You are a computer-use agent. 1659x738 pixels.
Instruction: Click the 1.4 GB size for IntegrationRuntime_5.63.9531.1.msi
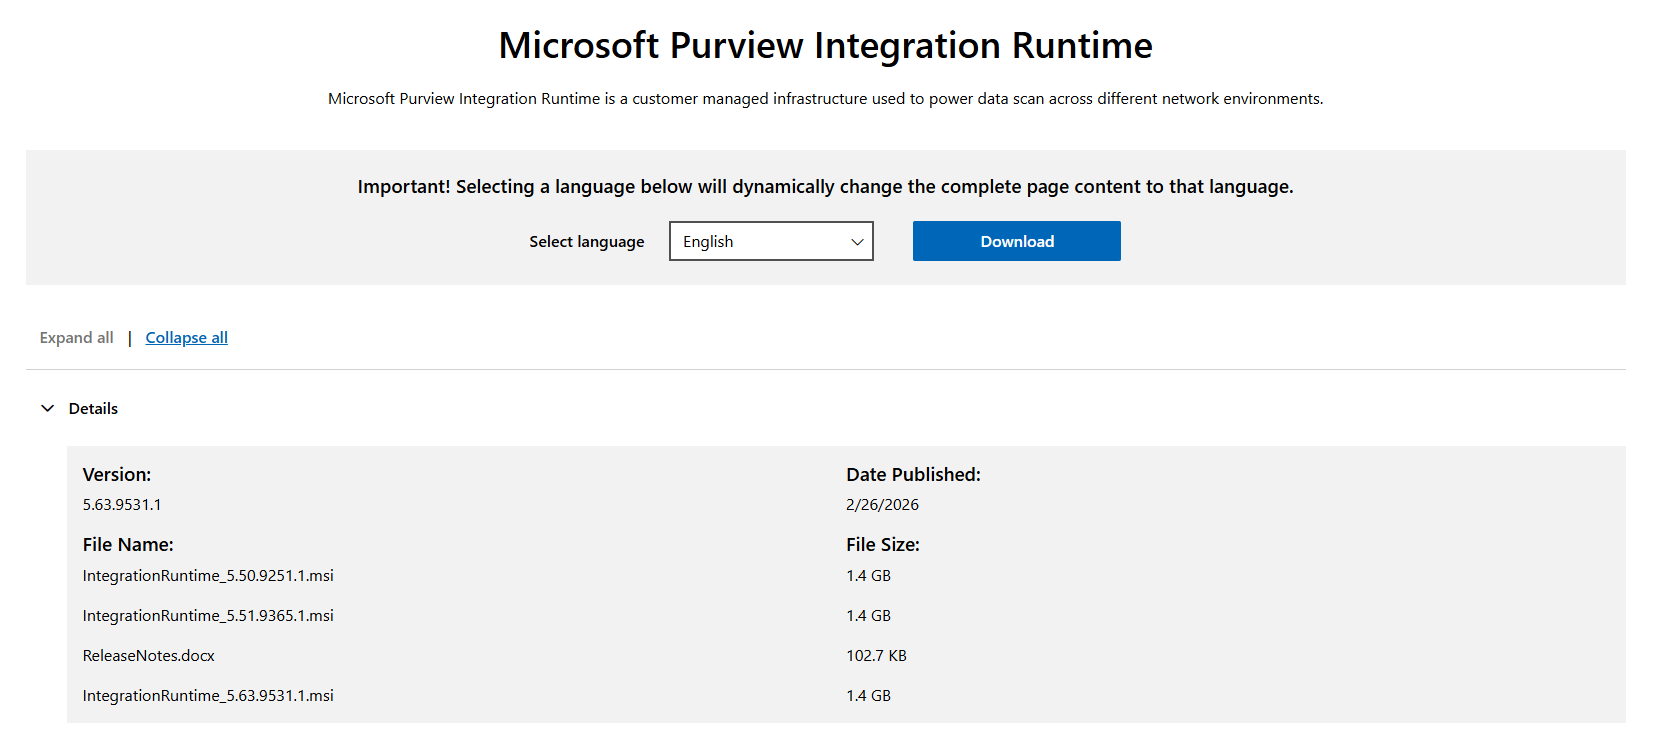(x=868, y=696)
